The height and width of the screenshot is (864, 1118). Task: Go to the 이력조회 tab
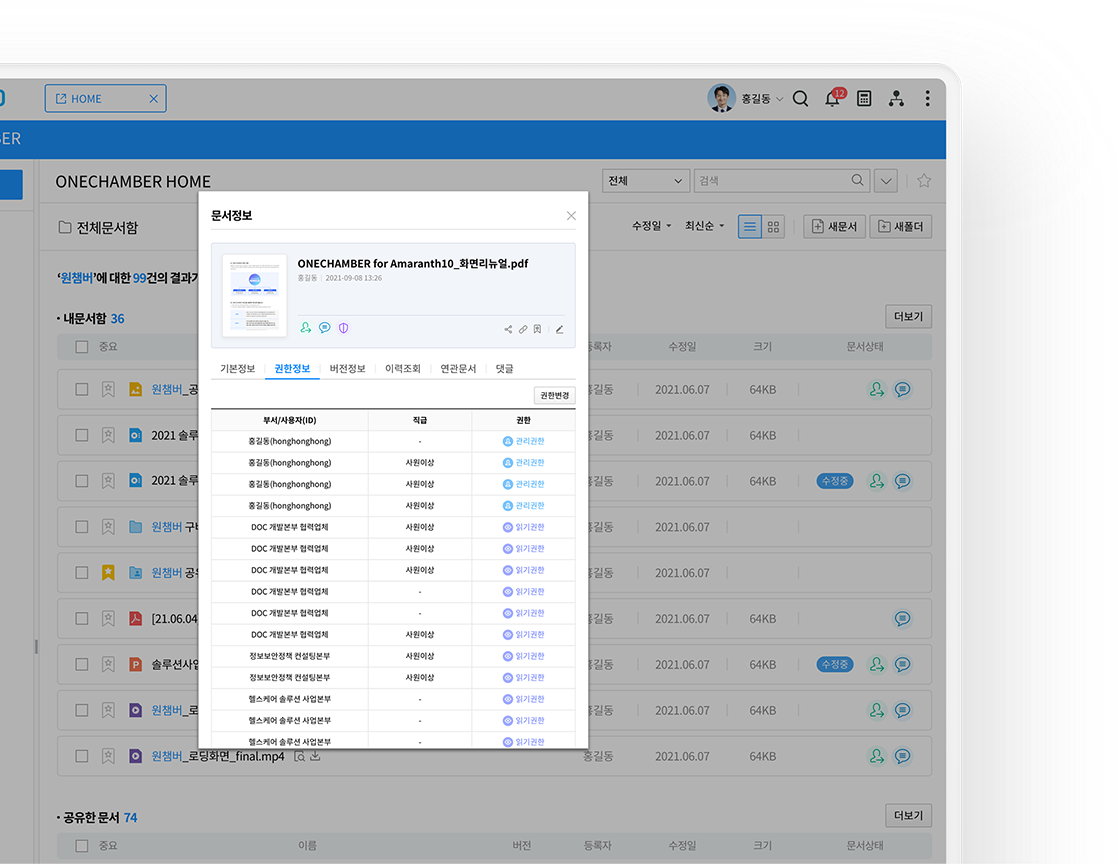pyautogui.click(x=403, y=369)
